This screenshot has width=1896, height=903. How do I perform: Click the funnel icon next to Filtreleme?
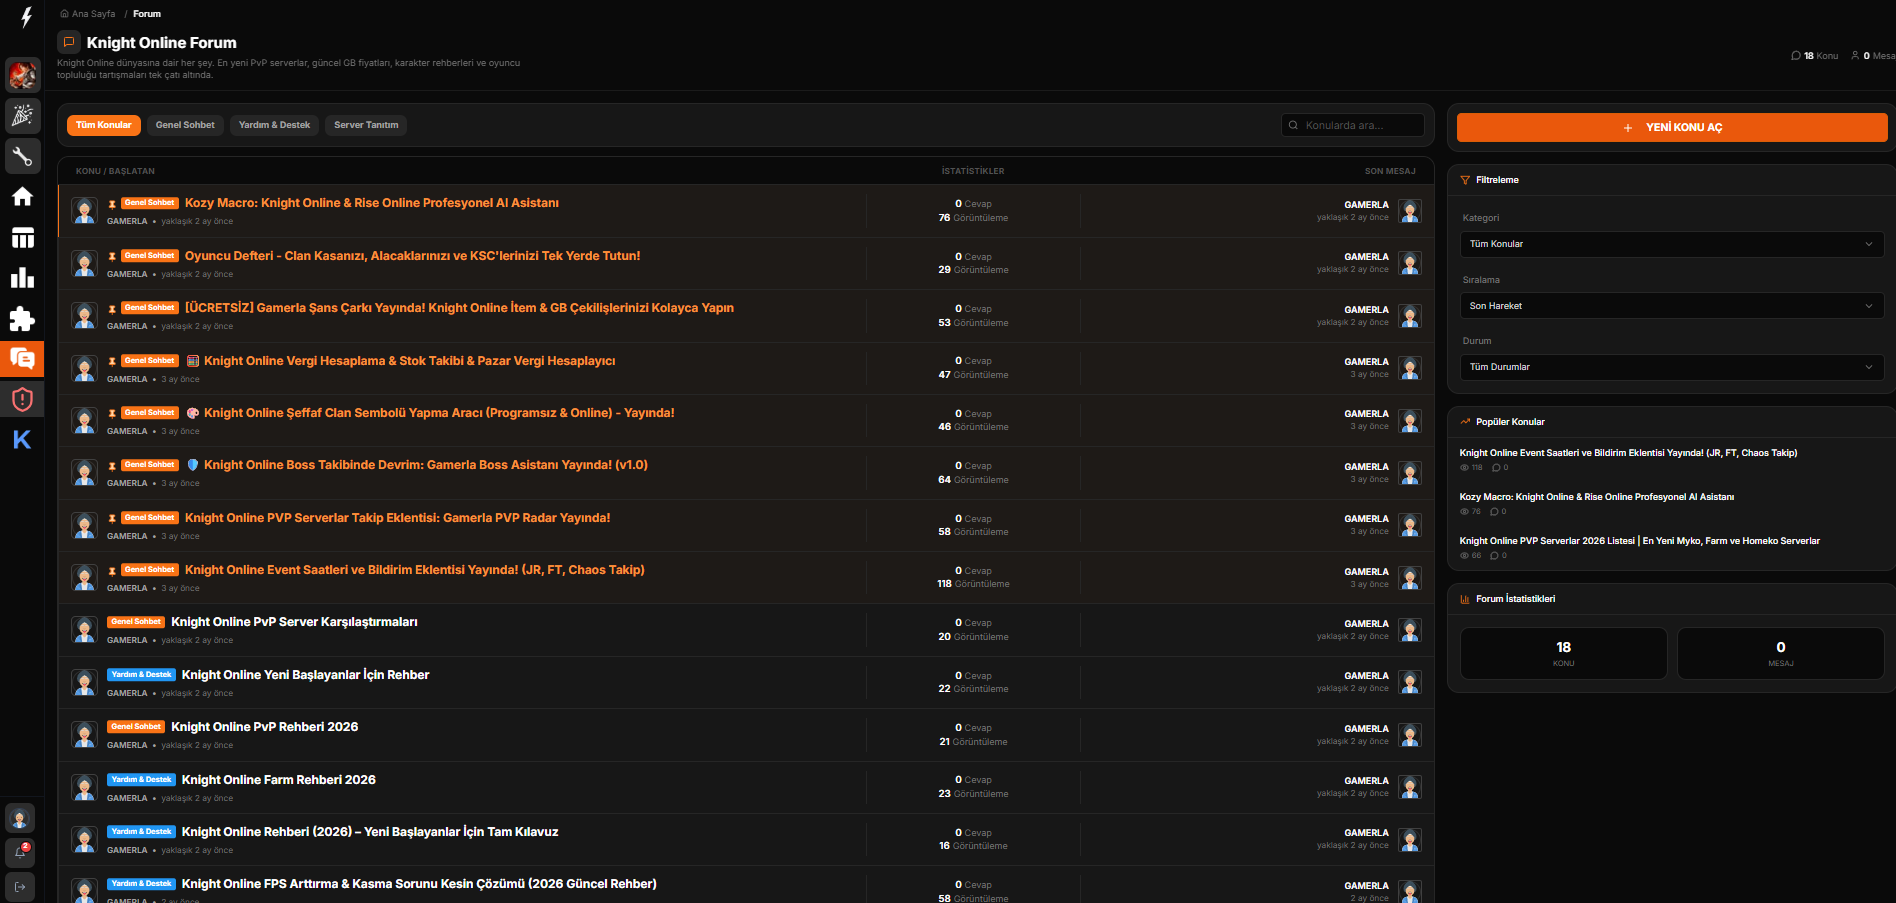tap(1465, 180)
